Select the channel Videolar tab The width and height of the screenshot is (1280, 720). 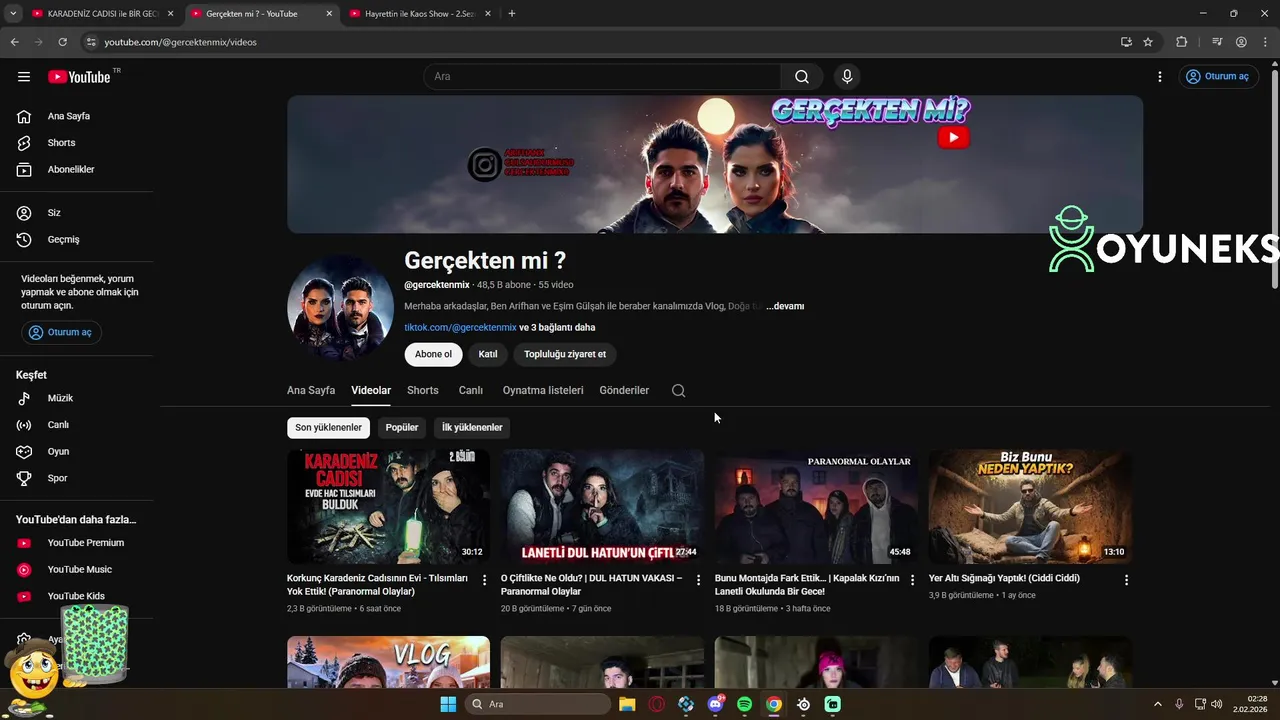[x=371, y=391]
